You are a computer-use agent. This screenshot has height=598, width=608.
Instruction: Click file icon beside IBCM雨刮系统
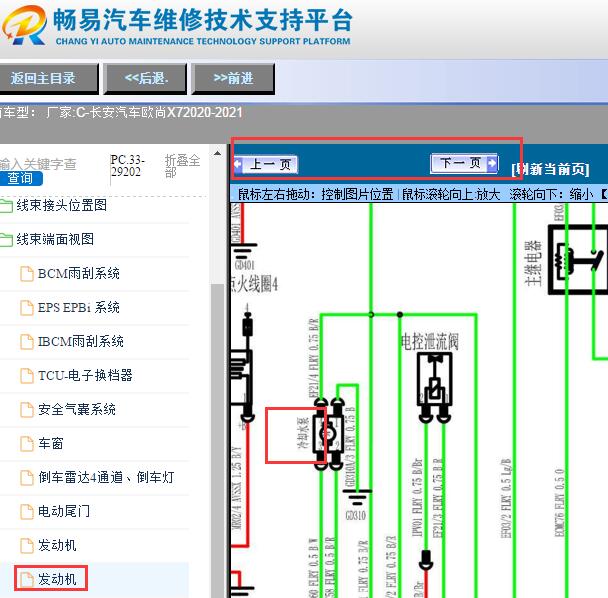[27, 342]
